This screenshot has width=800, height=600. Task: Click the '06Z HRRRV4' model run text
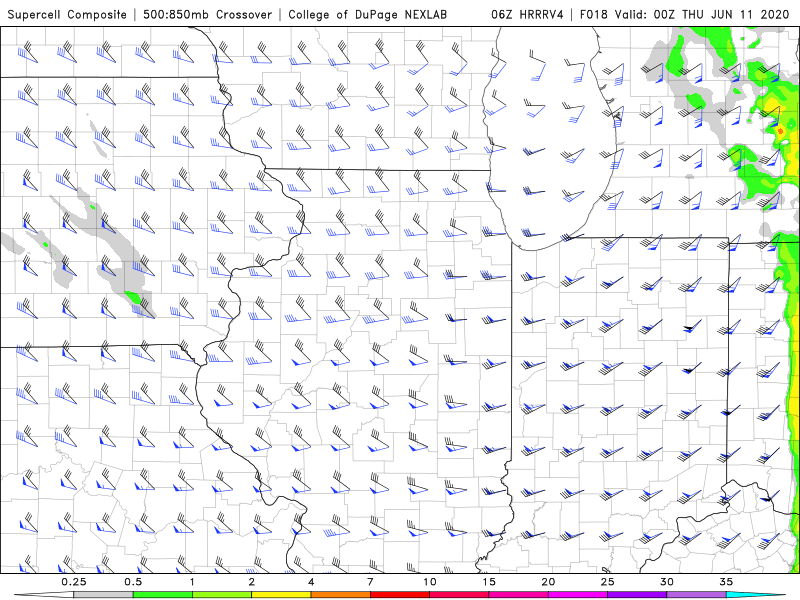[x=527, y=14]
